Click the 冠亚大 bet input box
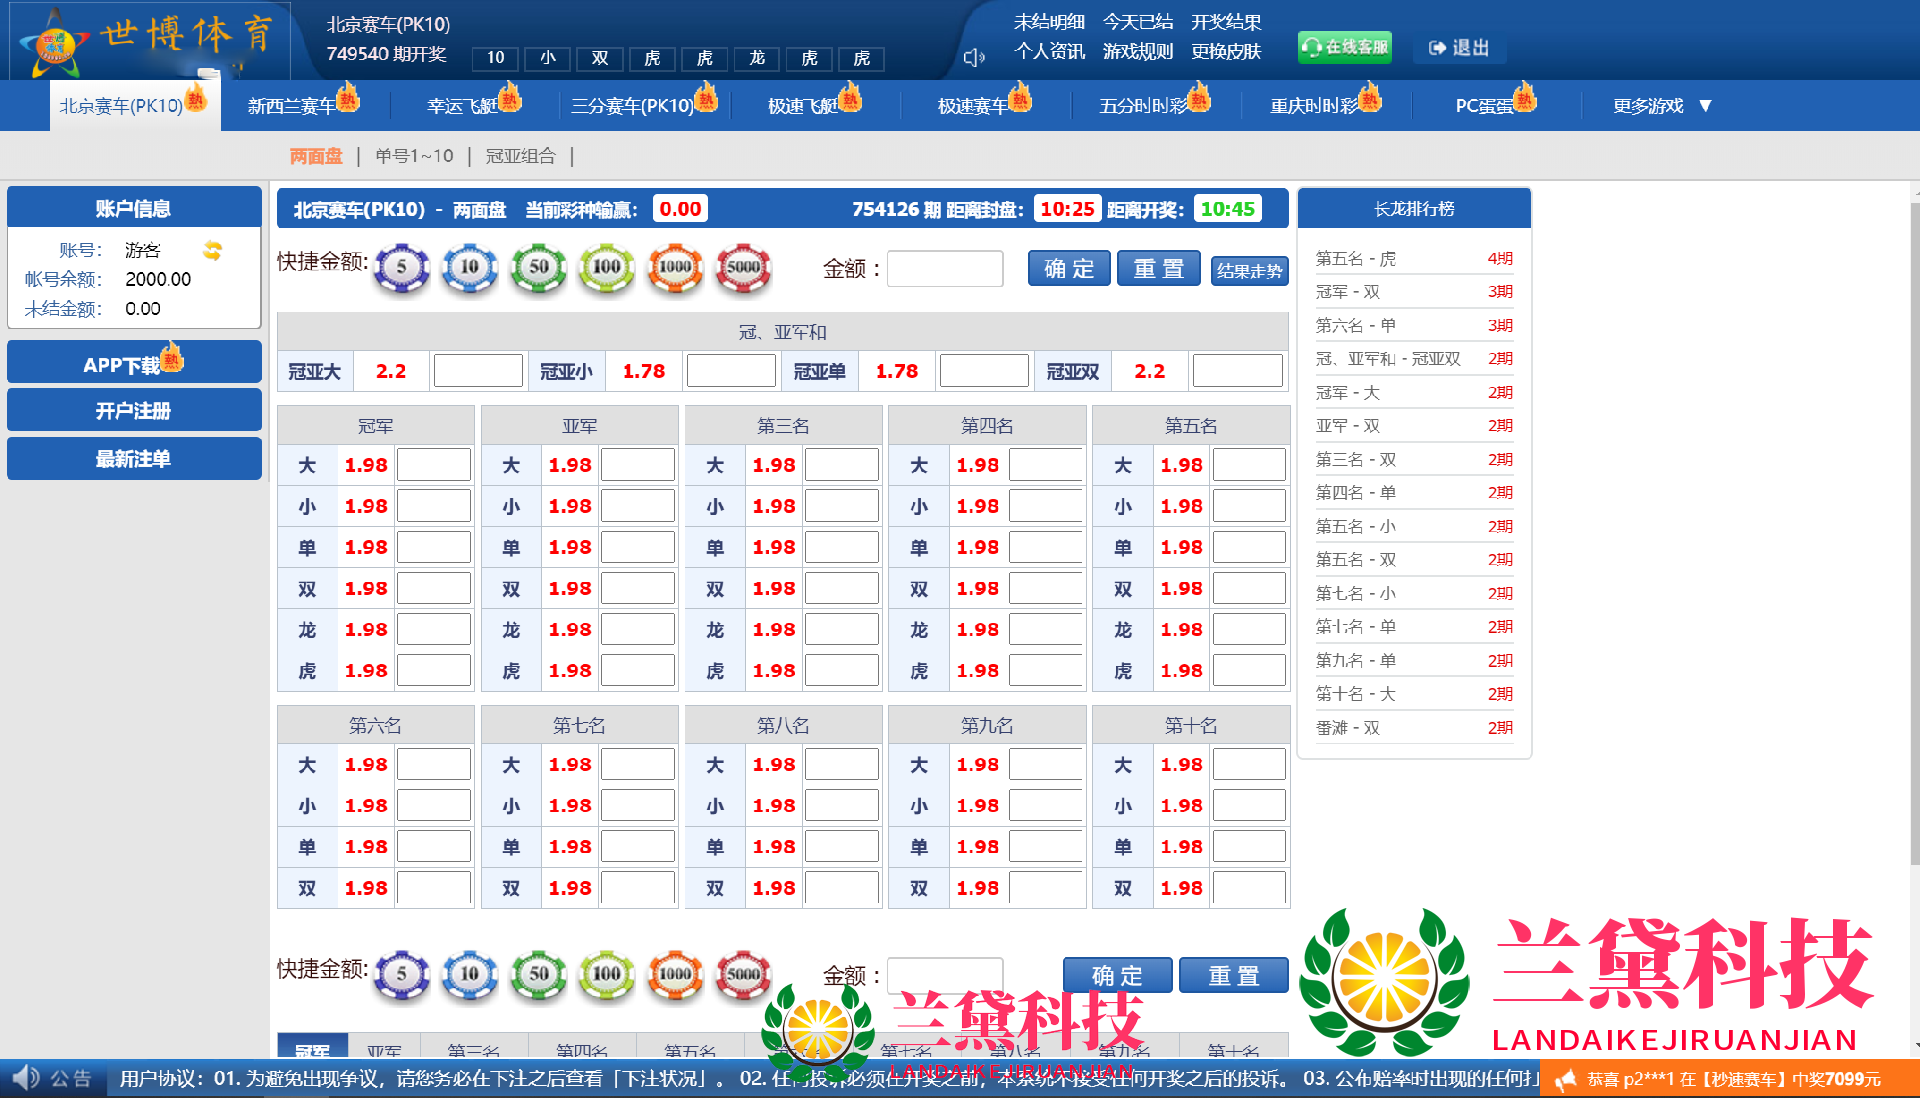The height and width of the screenshot is (1098, 1920). click(478, 370)
